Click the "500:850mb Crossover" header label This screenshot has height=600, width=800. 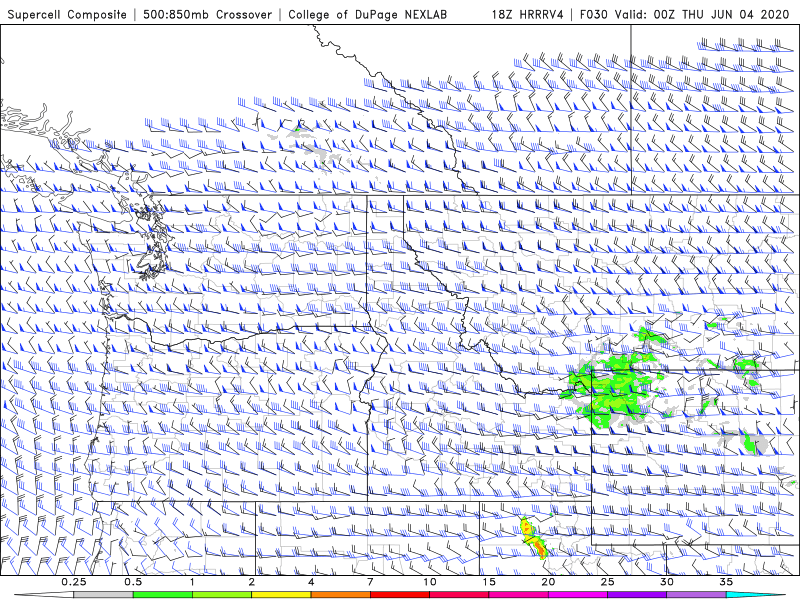(207, 14)
